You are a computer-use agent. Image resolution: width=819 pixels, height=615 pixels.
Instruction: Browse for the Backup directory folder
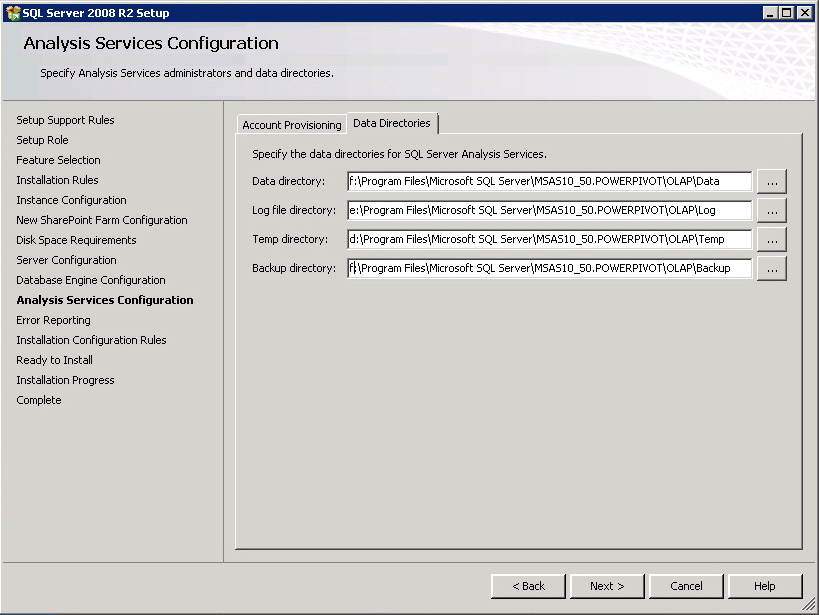pos(772,269)
